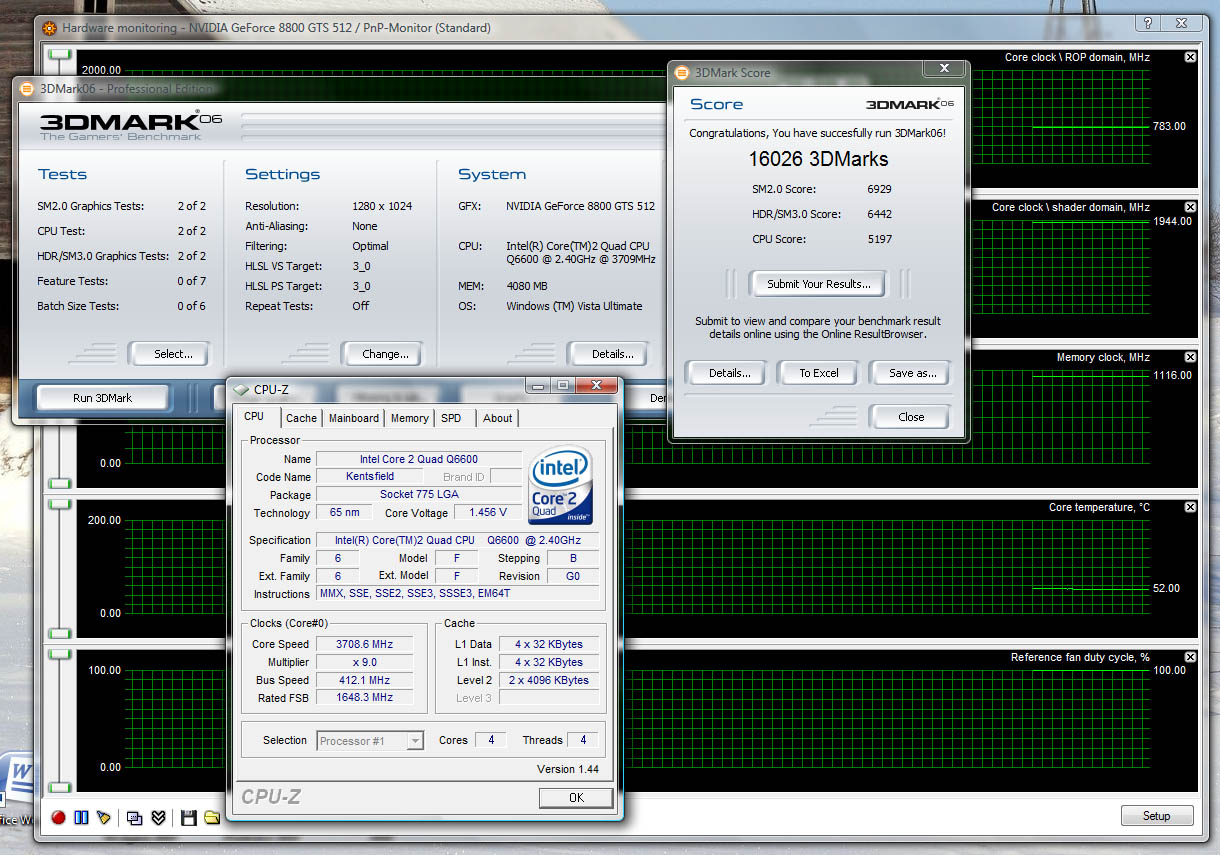Viewport: 1220px width, 855px height.
Task: Select the About tab in CPU-Z
Action: [498, 418]
